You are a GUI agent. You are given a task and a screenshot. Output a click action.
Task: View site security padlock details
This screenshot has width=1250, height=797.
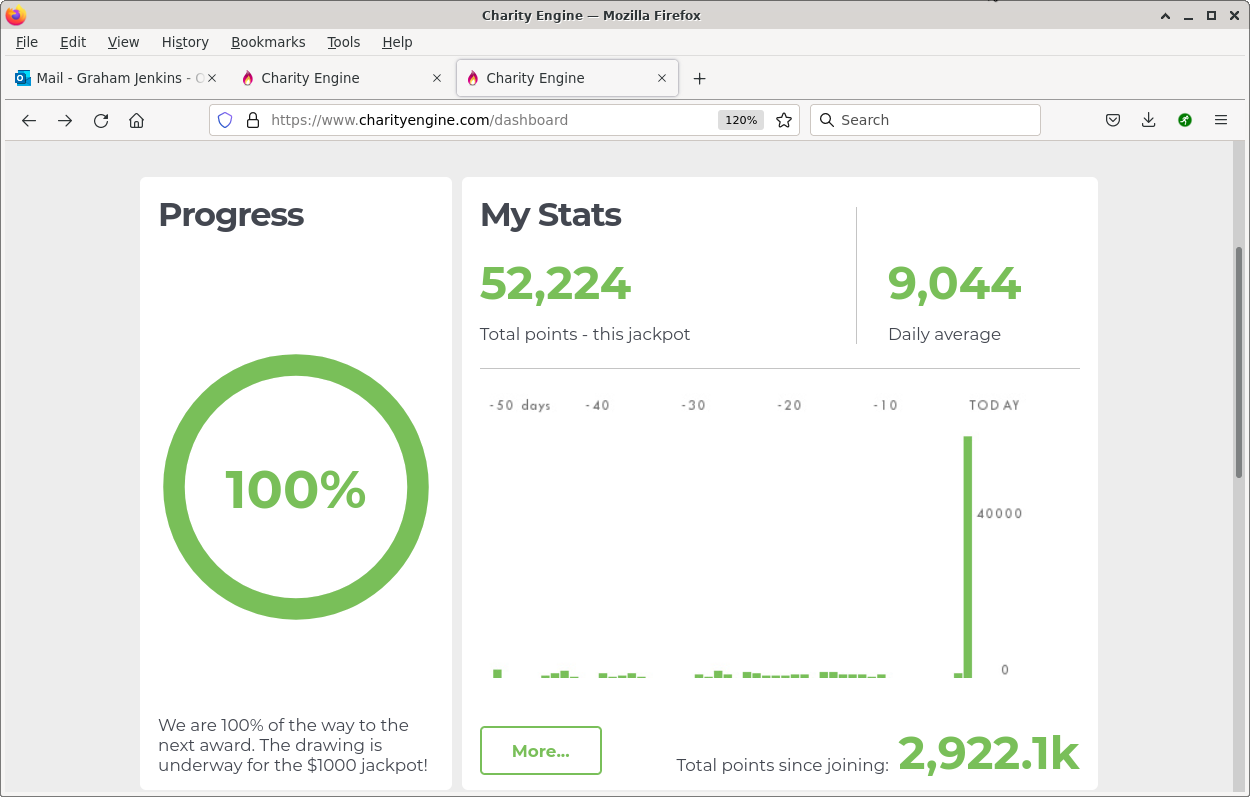[253, 120]
